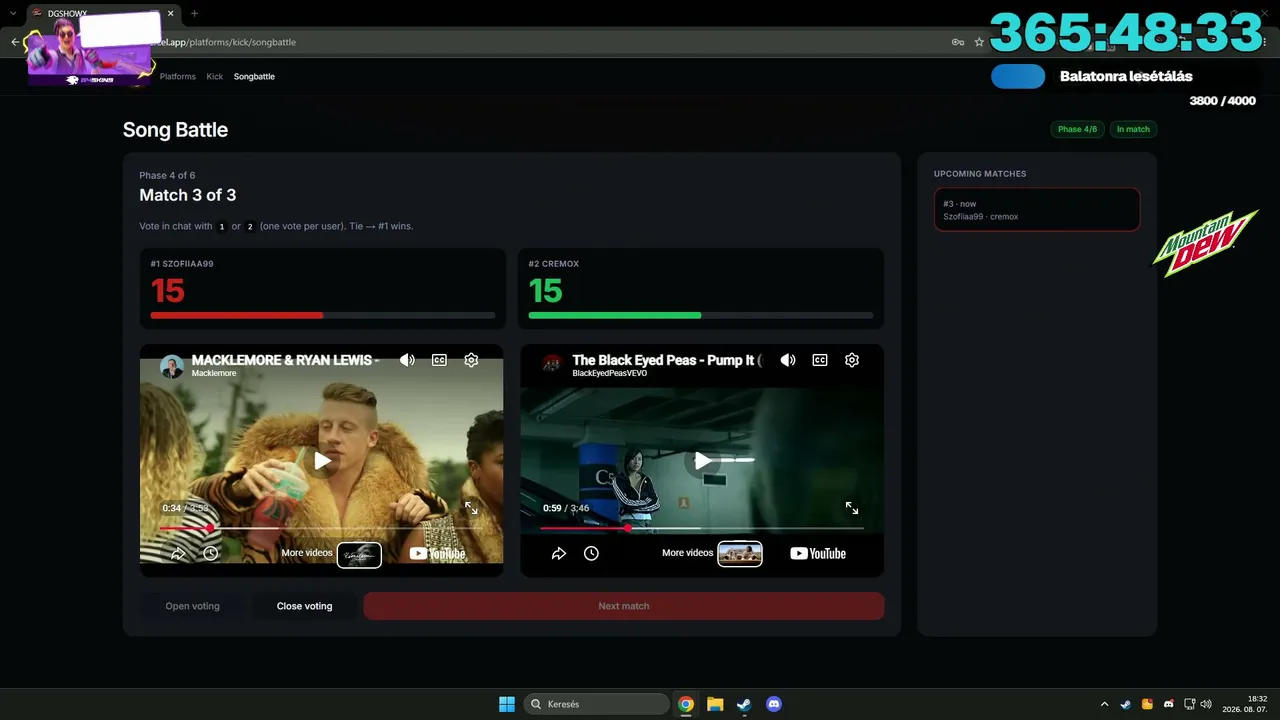Open the Macklemore channel avatar
Screen dimensions: 1280x720
click(172, 366)
